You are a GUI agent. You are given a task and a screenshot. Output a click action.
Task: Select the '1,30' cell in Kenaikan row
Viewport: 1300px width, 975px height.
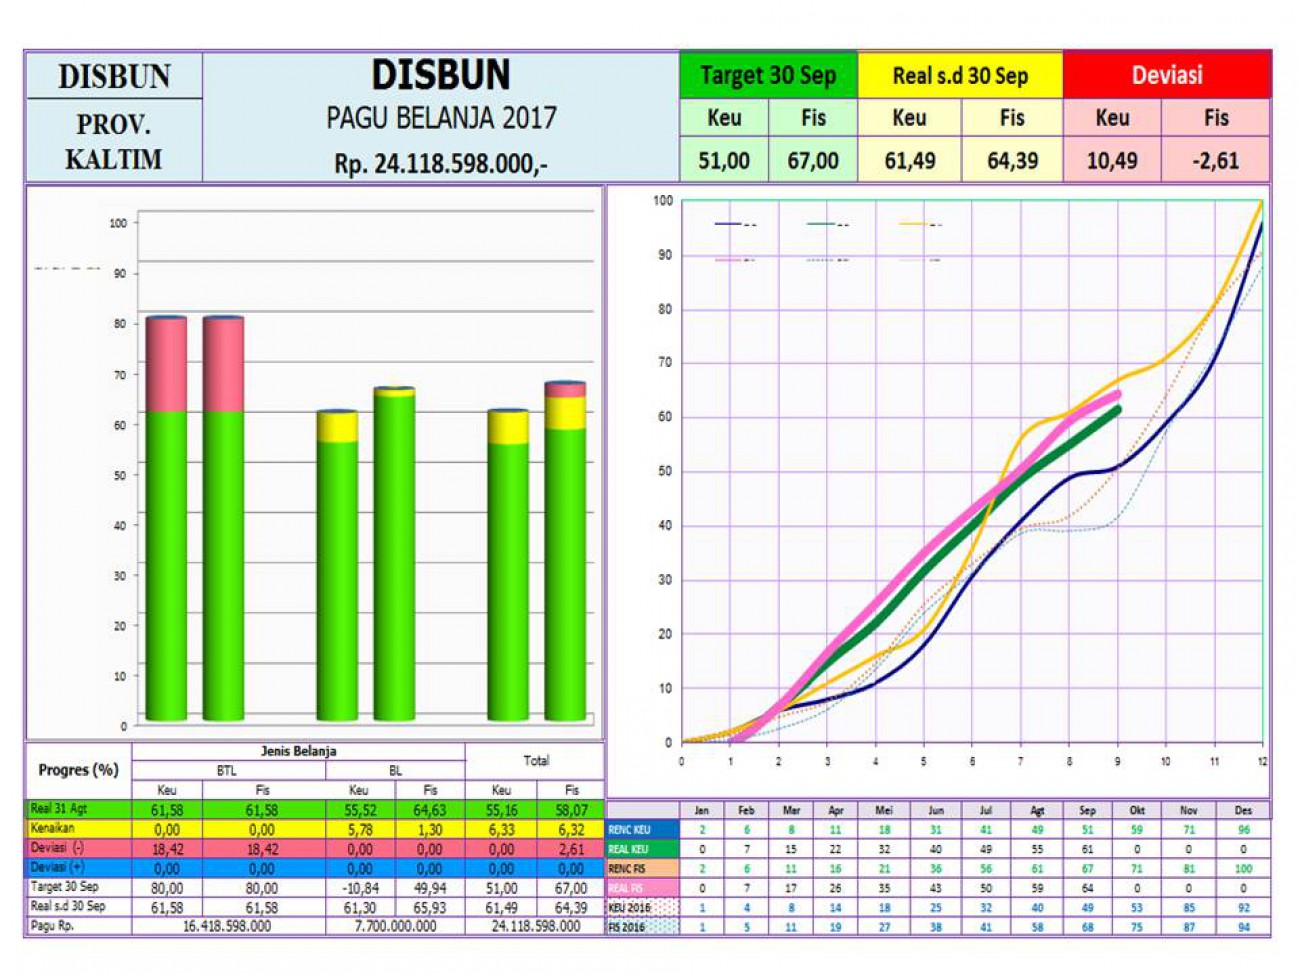(430, 830)
